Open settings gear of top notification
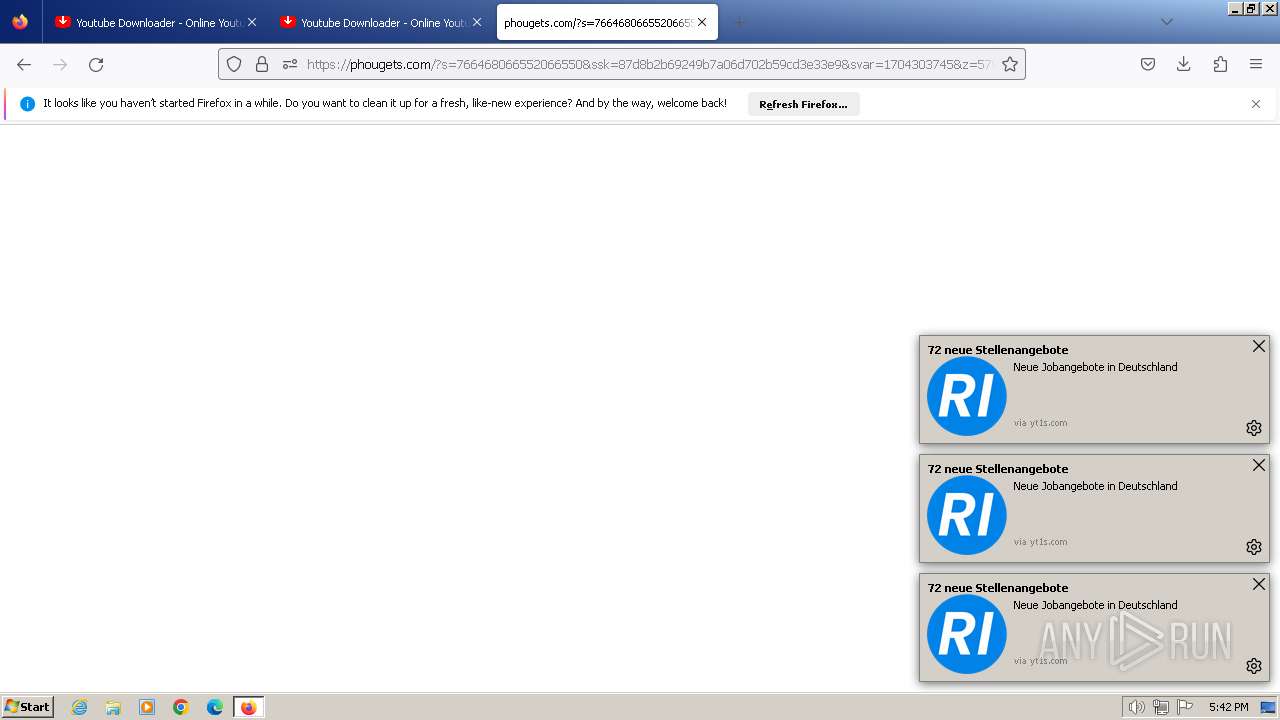 [1254, 428]
